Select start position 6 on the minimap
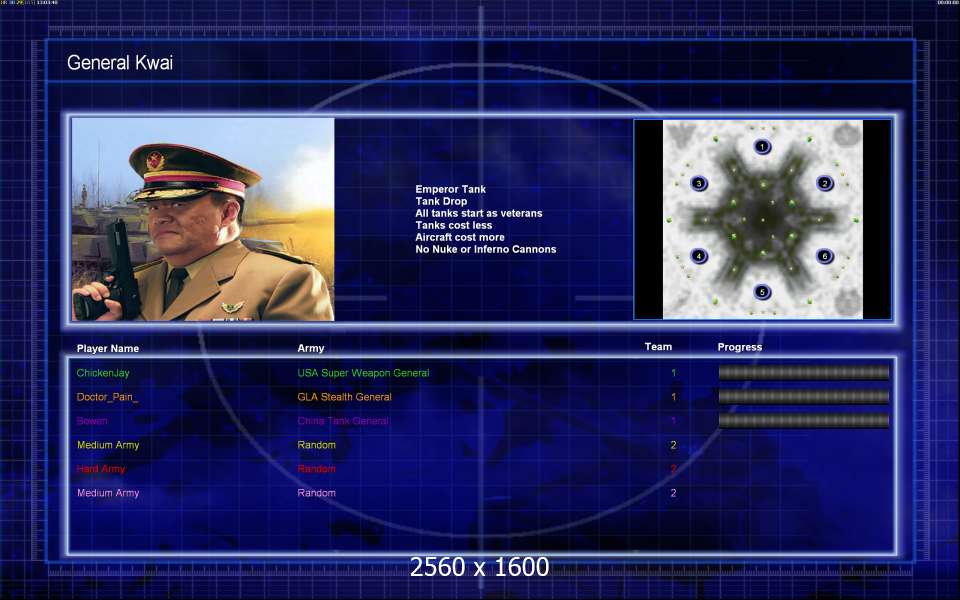The image size is (960, 600). tap(825, 256)
